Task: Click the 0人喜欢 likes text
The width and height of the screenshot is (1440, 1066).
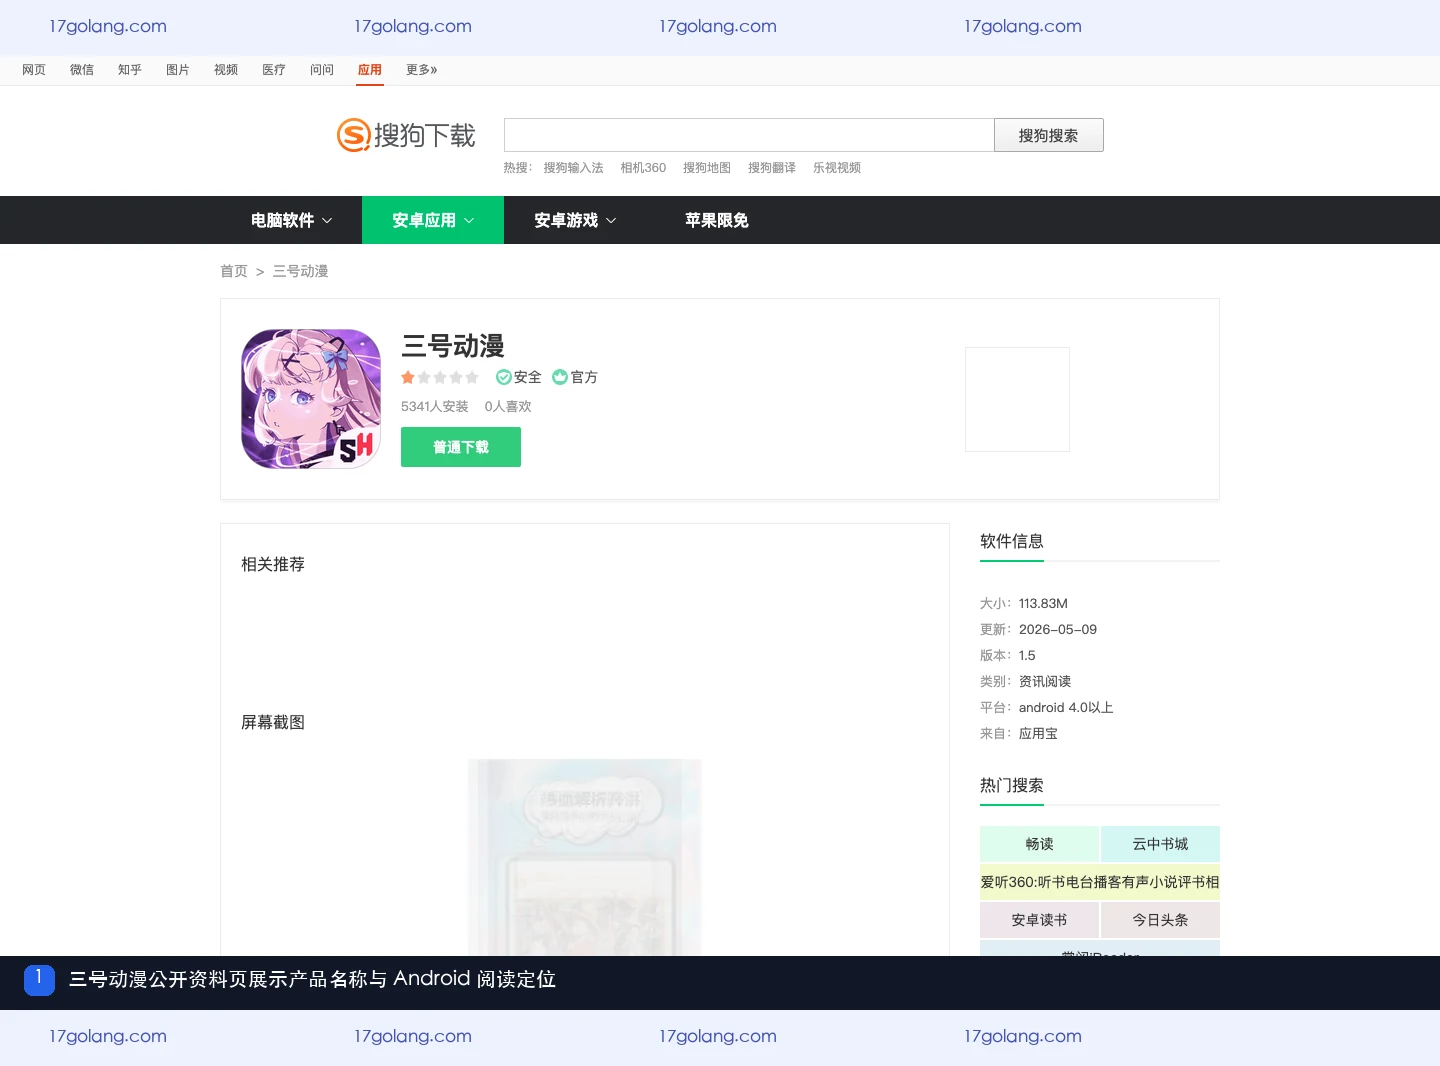Action: pos(508,406)
